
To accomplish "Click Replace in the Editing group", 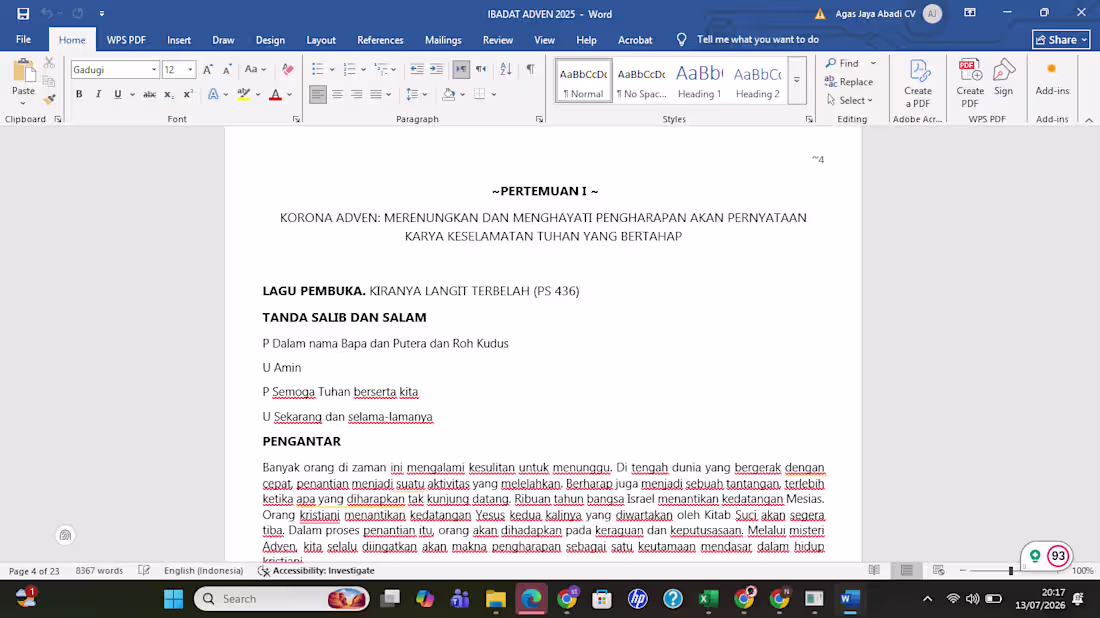I will pyautogui.click(x=849, y=82).
